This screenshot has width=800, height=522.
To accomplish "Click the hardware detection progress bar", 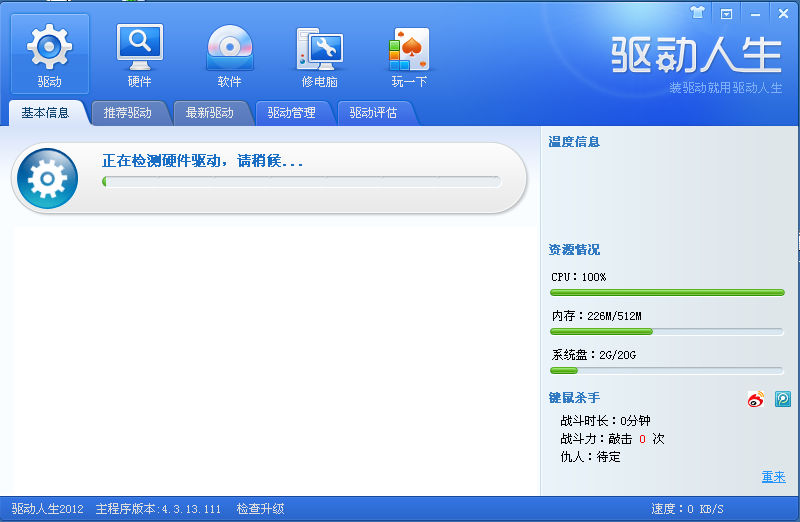I will (302, 182).
